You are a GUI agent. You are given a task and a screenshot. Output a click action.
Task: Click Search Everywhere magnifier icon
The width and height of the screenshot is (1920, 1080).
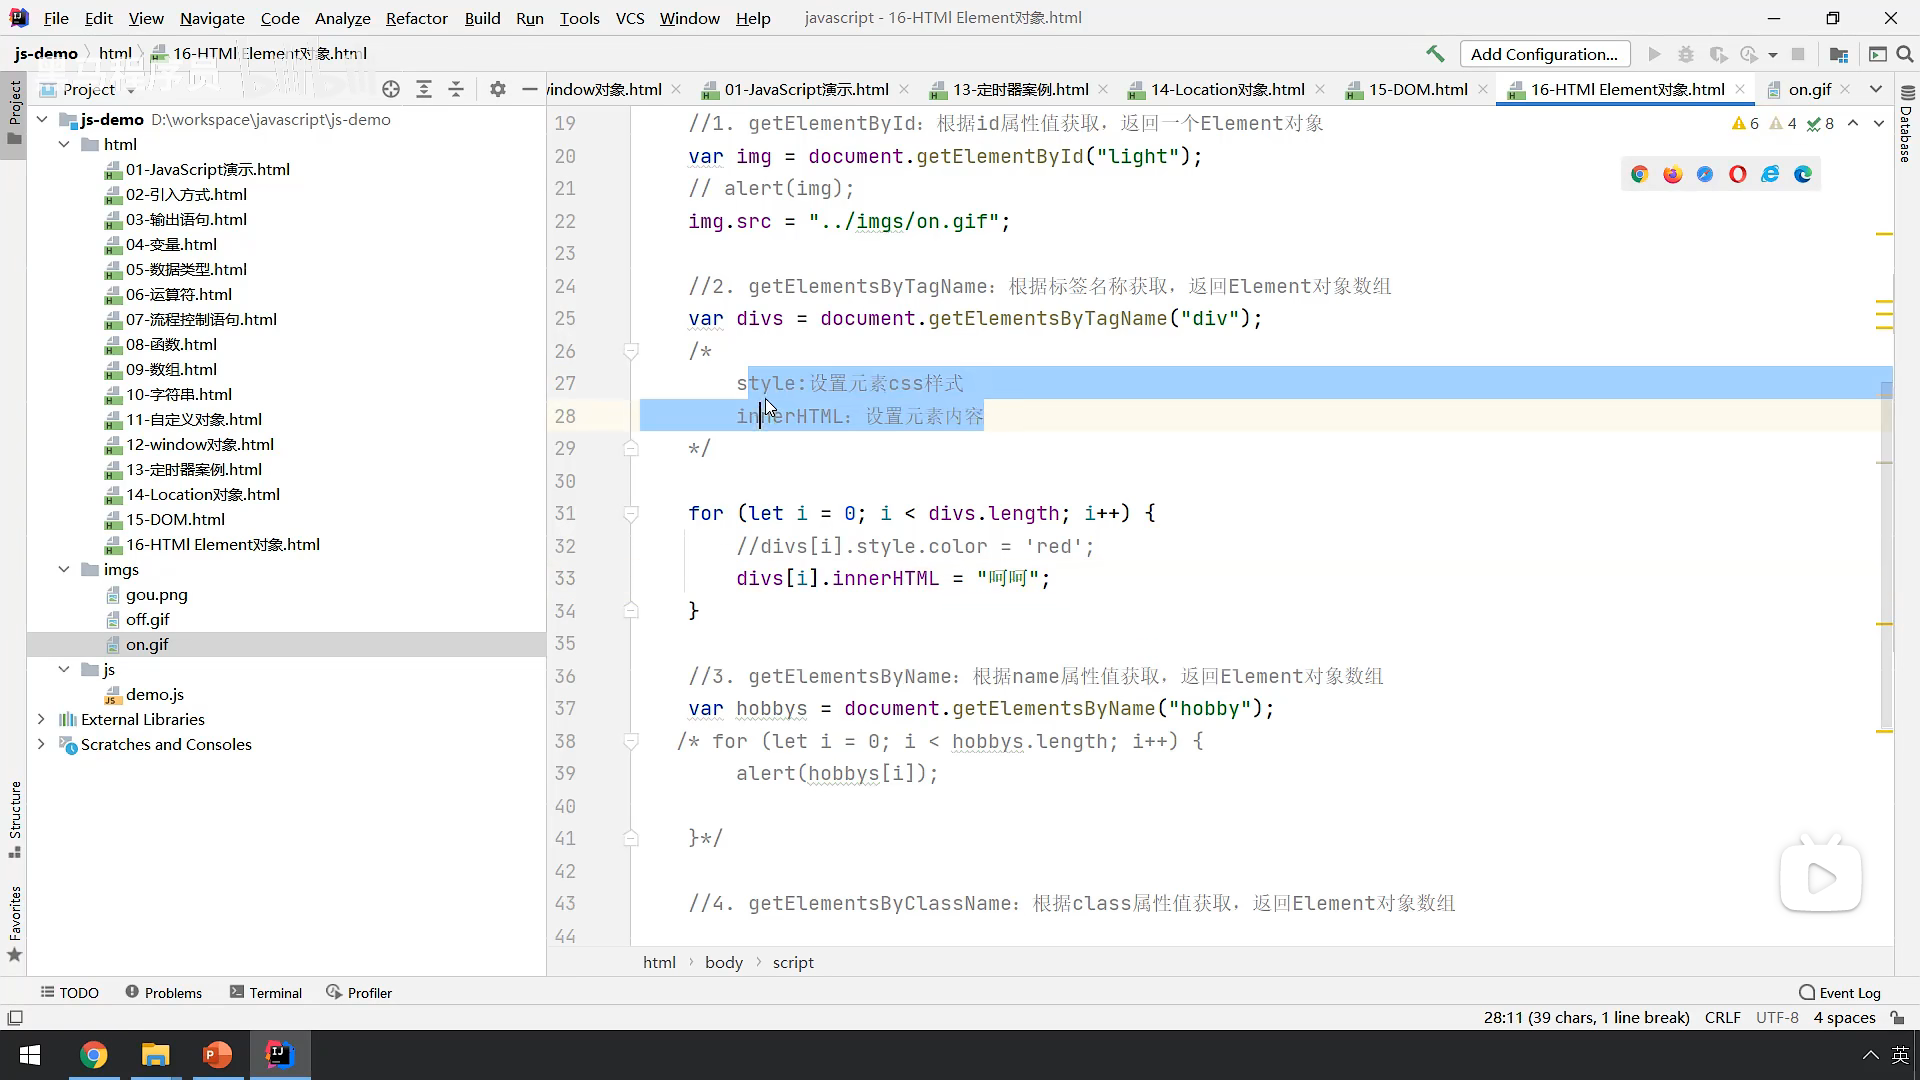[1905, 54]
